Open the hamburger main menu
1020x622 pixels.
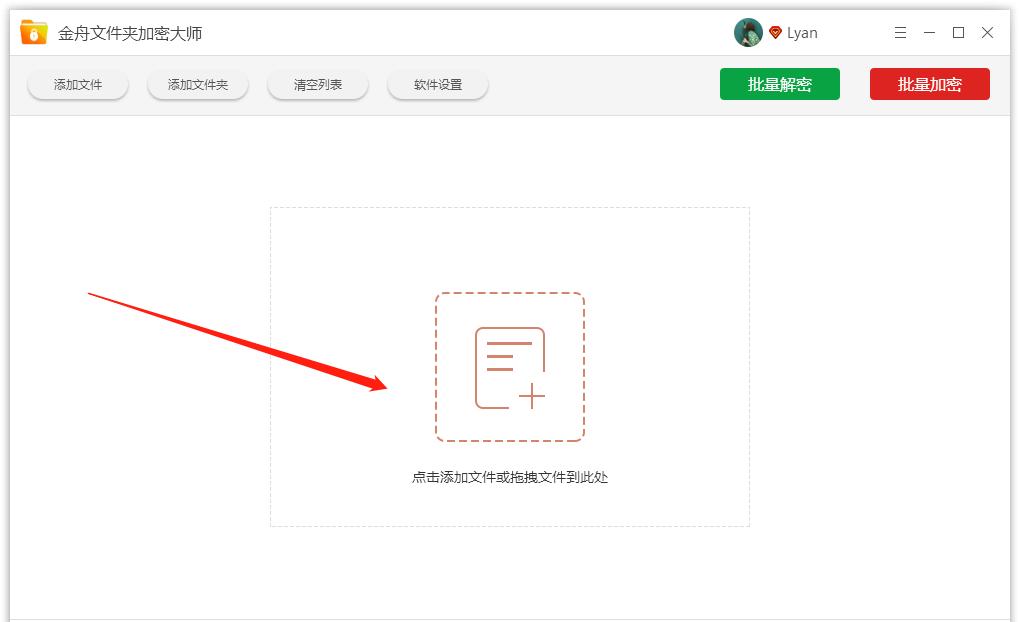point(899,32)
